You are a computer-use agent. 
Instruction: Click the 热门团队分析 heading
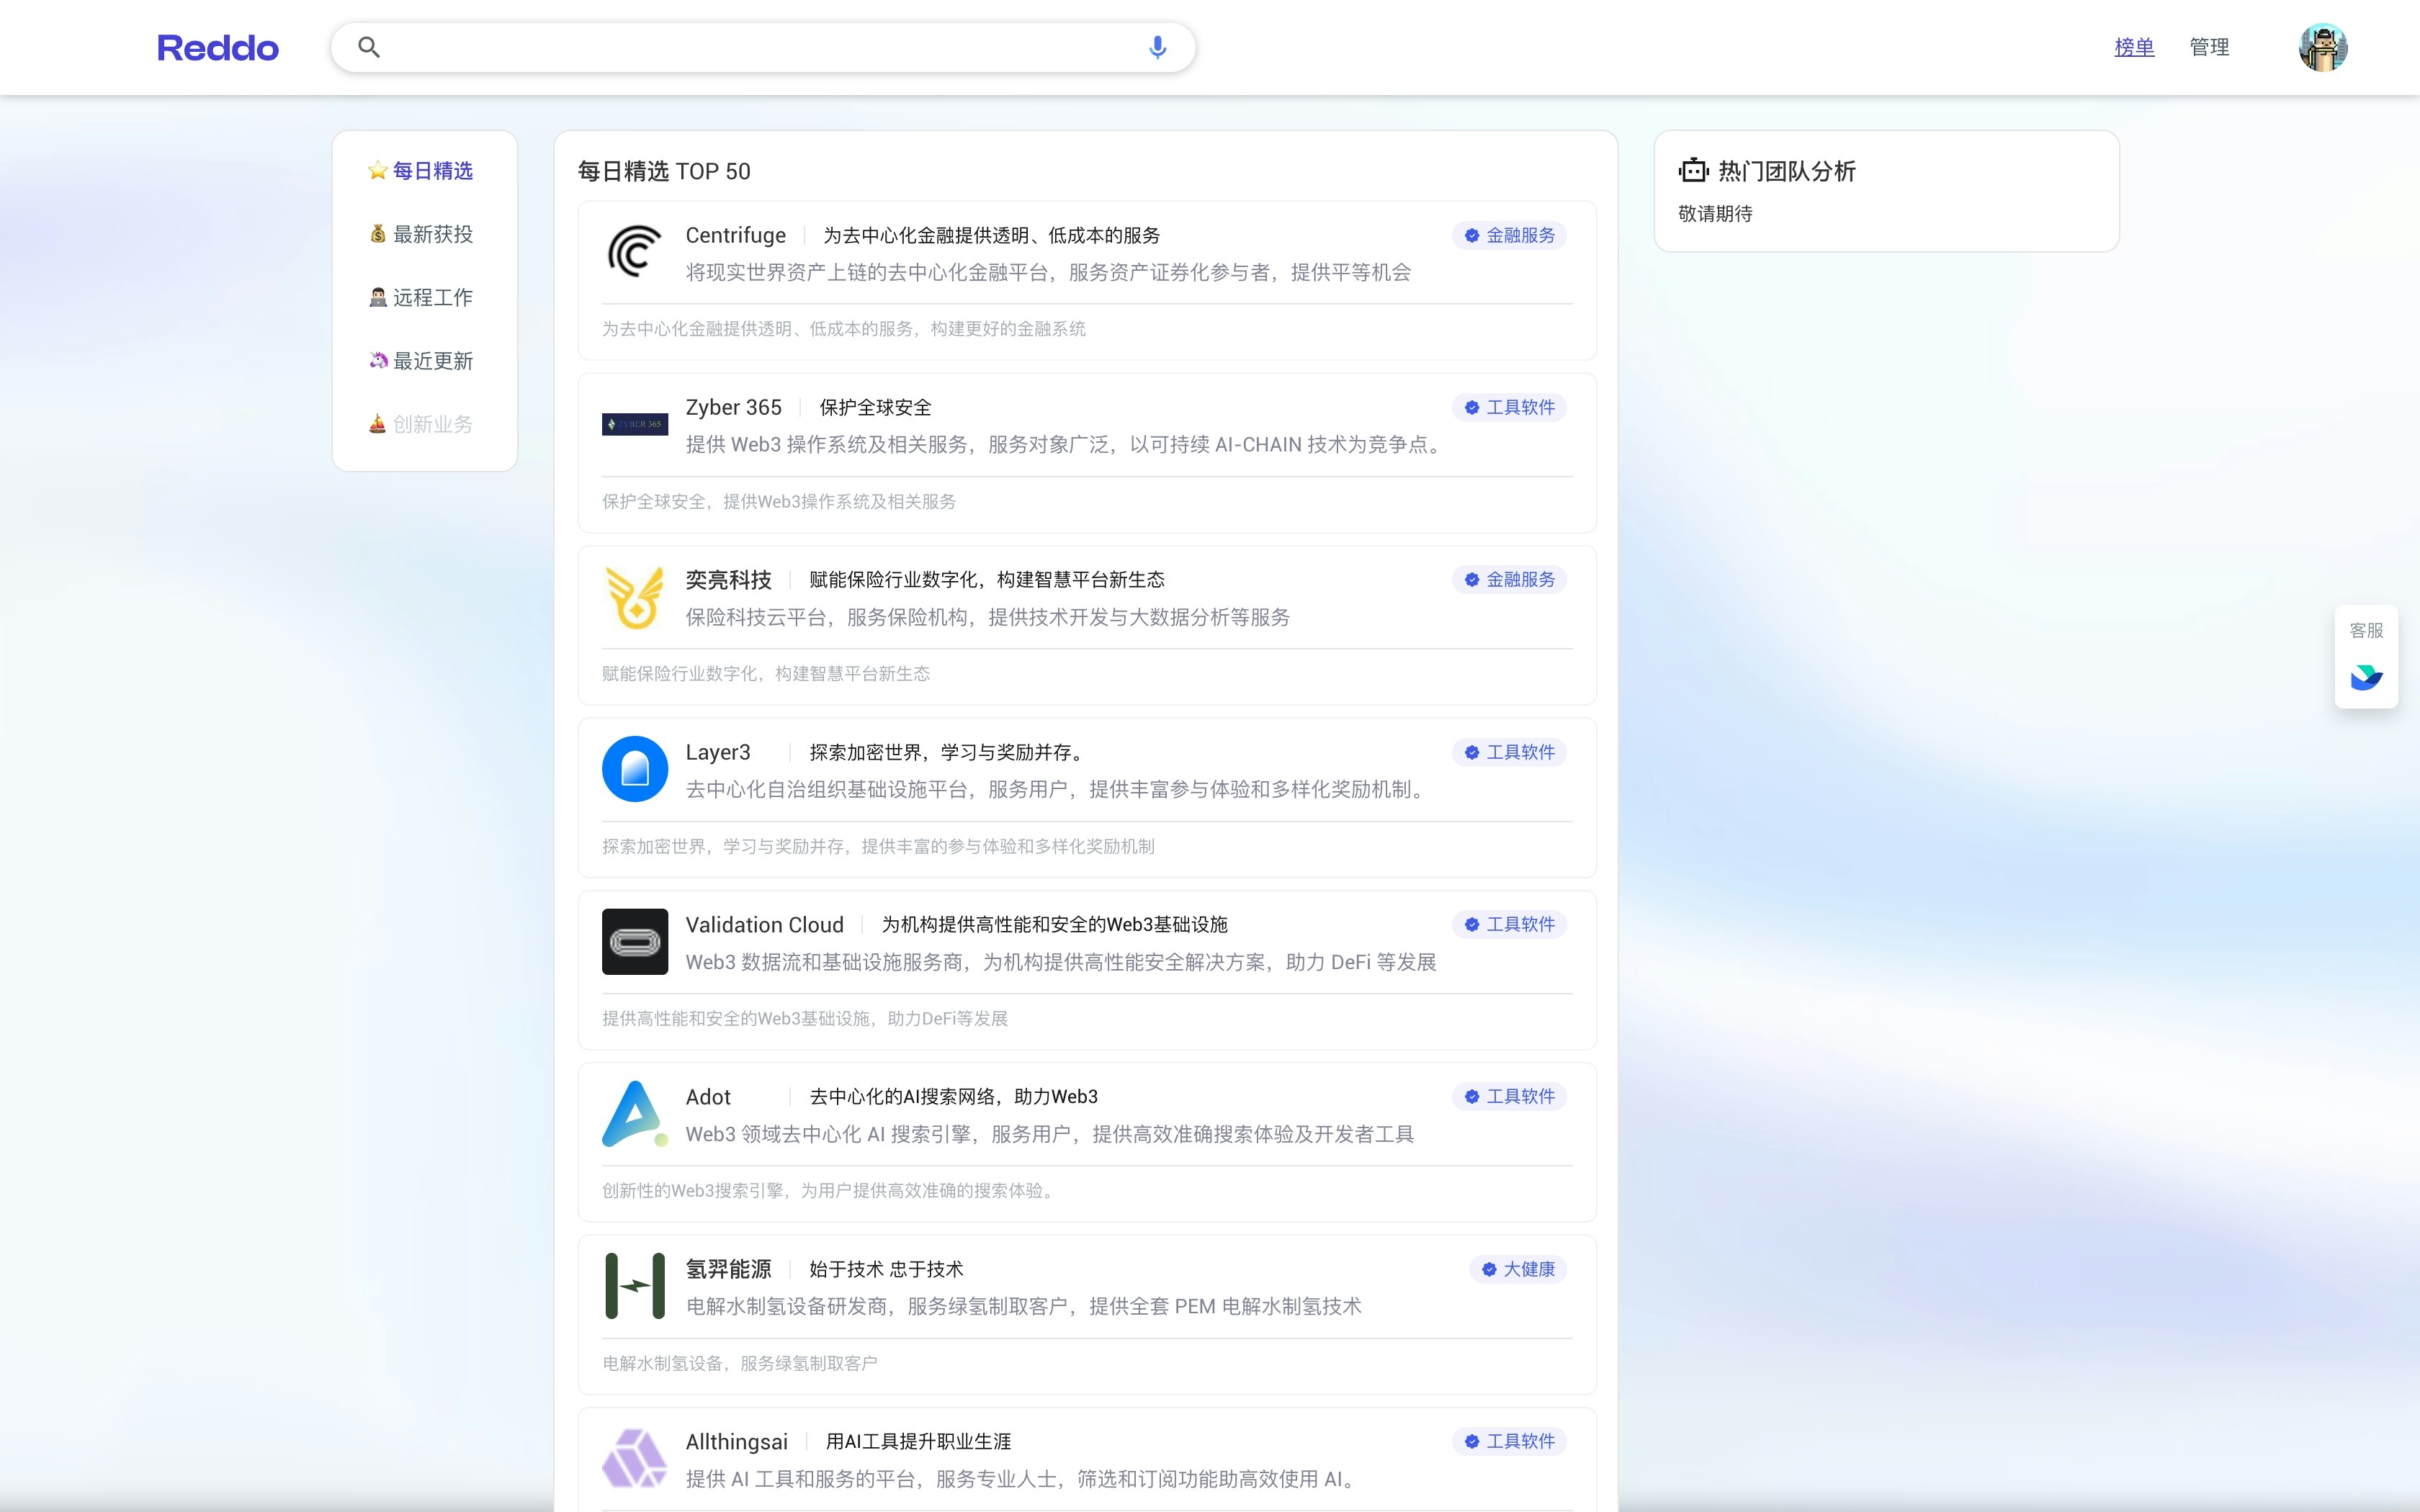tap(1787, 172)
